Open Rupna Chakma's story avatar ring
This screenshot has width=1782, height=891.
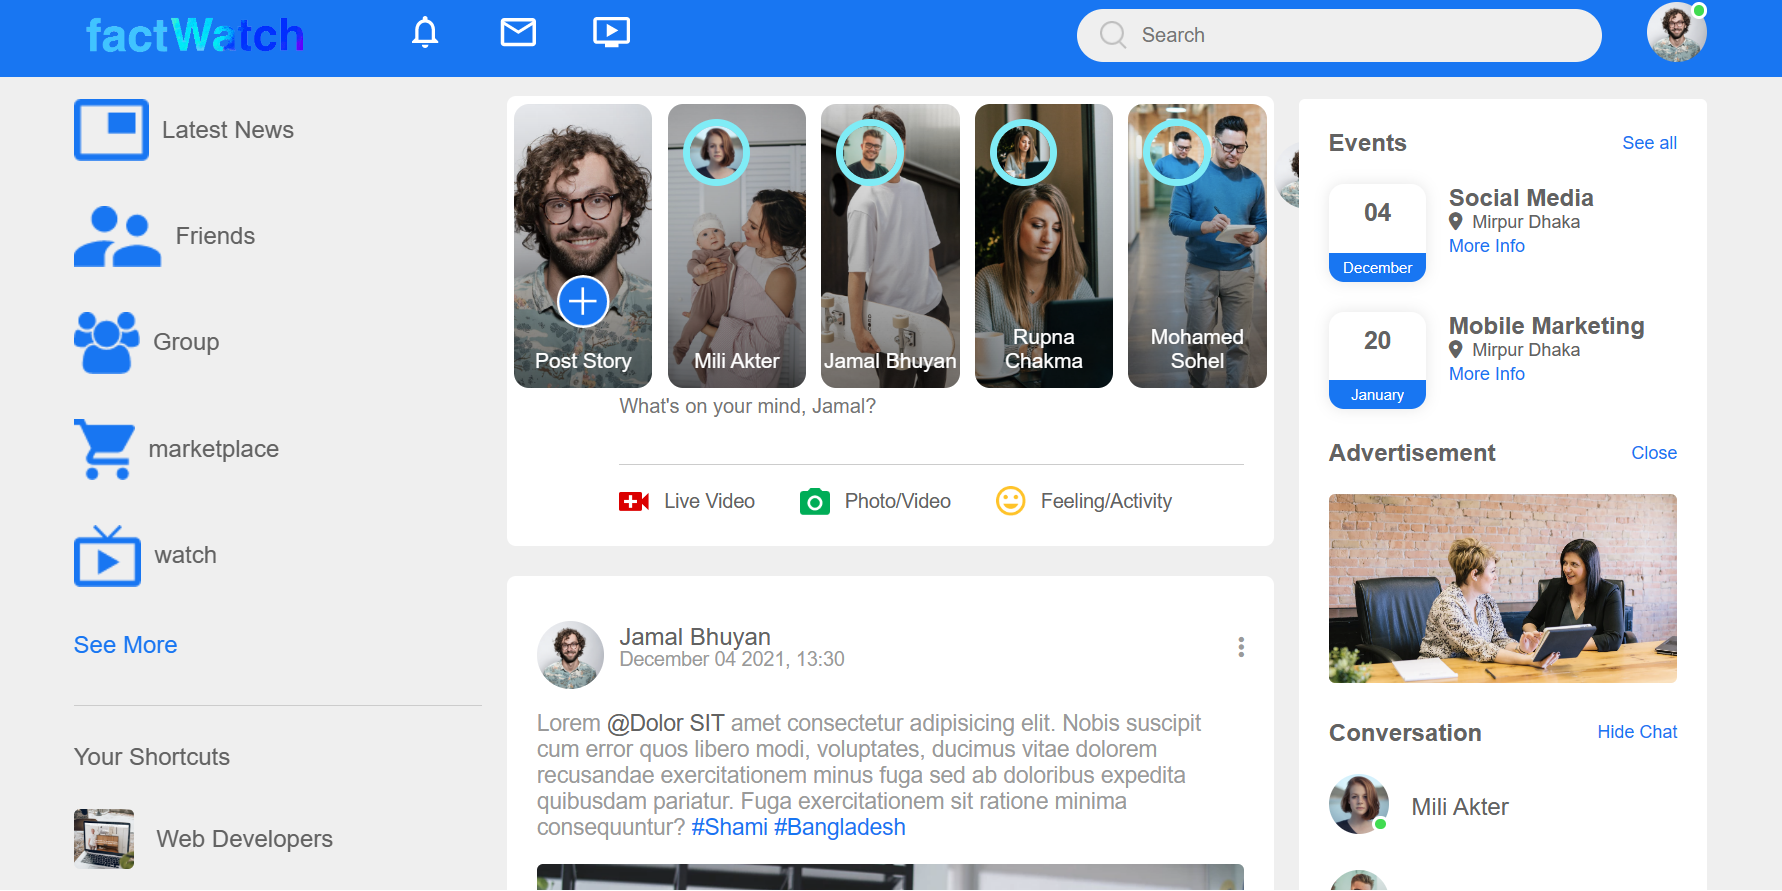(1023, 152)
